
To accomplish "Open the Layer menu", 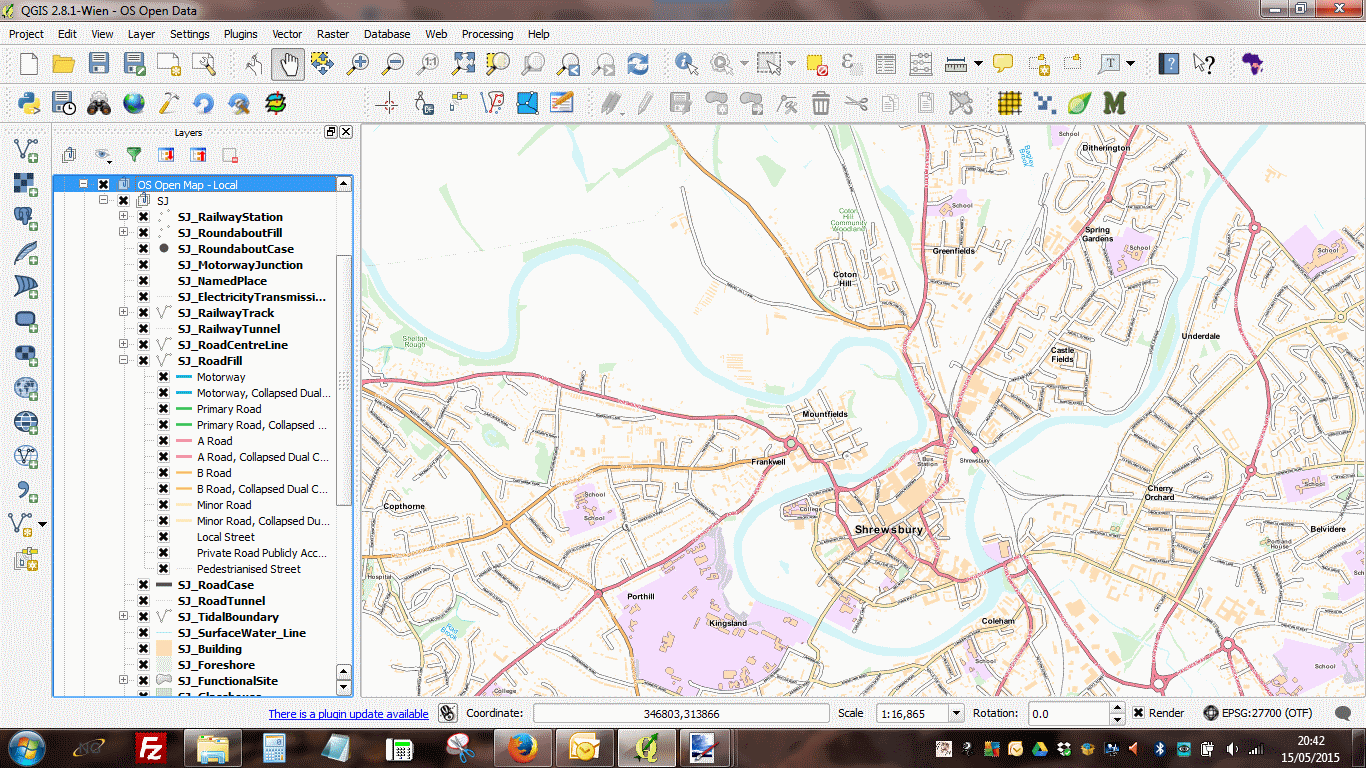I will point(141,34).
